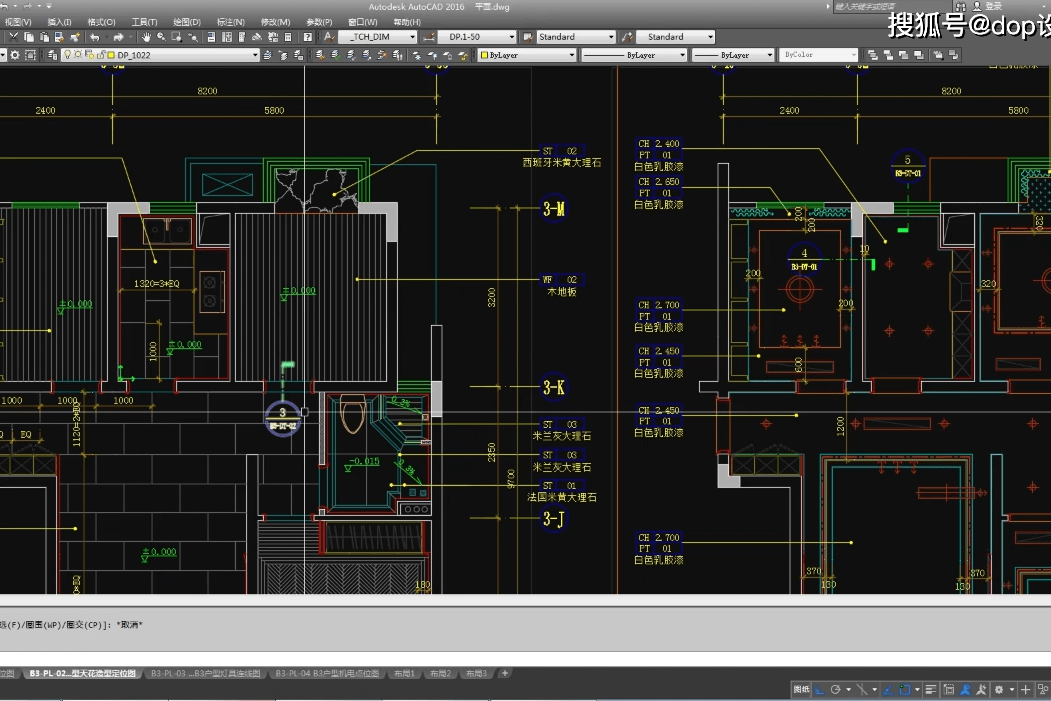This screenshot has height=701, width=1051.
Task: Open the ByLayer lineweight dropdown
Action: point(733,55)
